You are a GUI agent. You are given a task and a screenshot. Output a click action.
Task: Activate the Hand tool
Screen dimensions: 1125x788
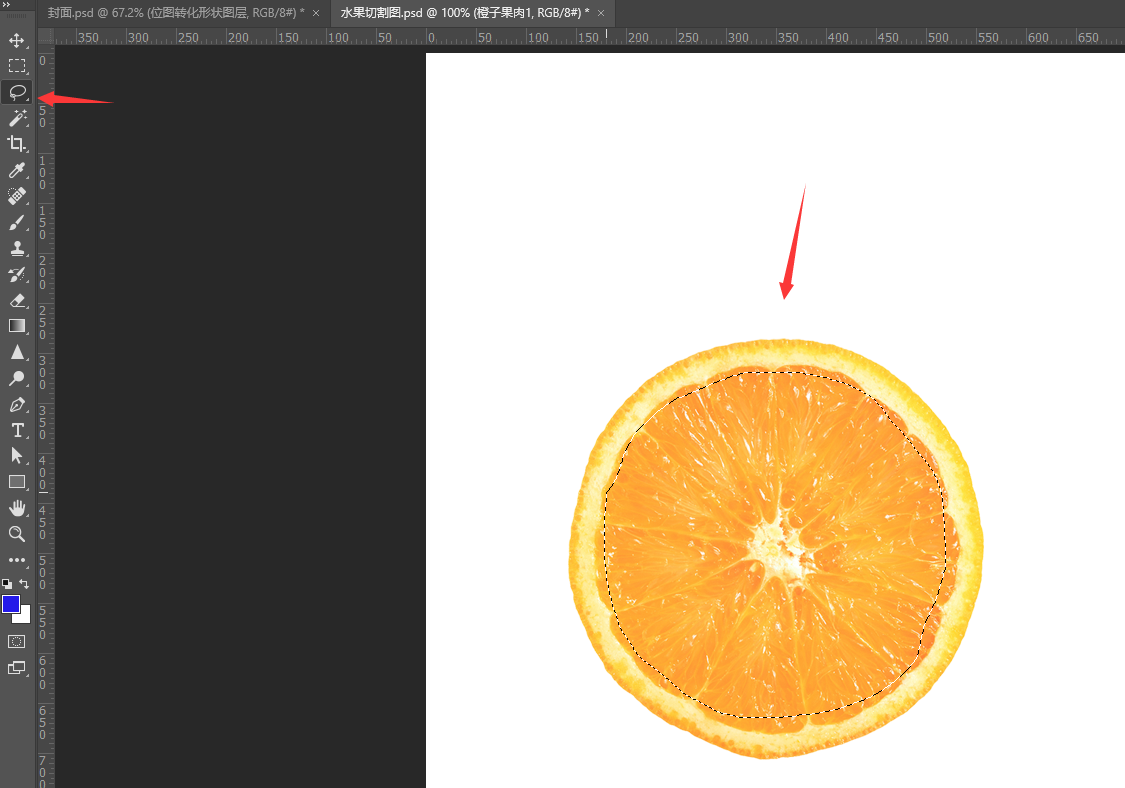(x=17, y=508)
